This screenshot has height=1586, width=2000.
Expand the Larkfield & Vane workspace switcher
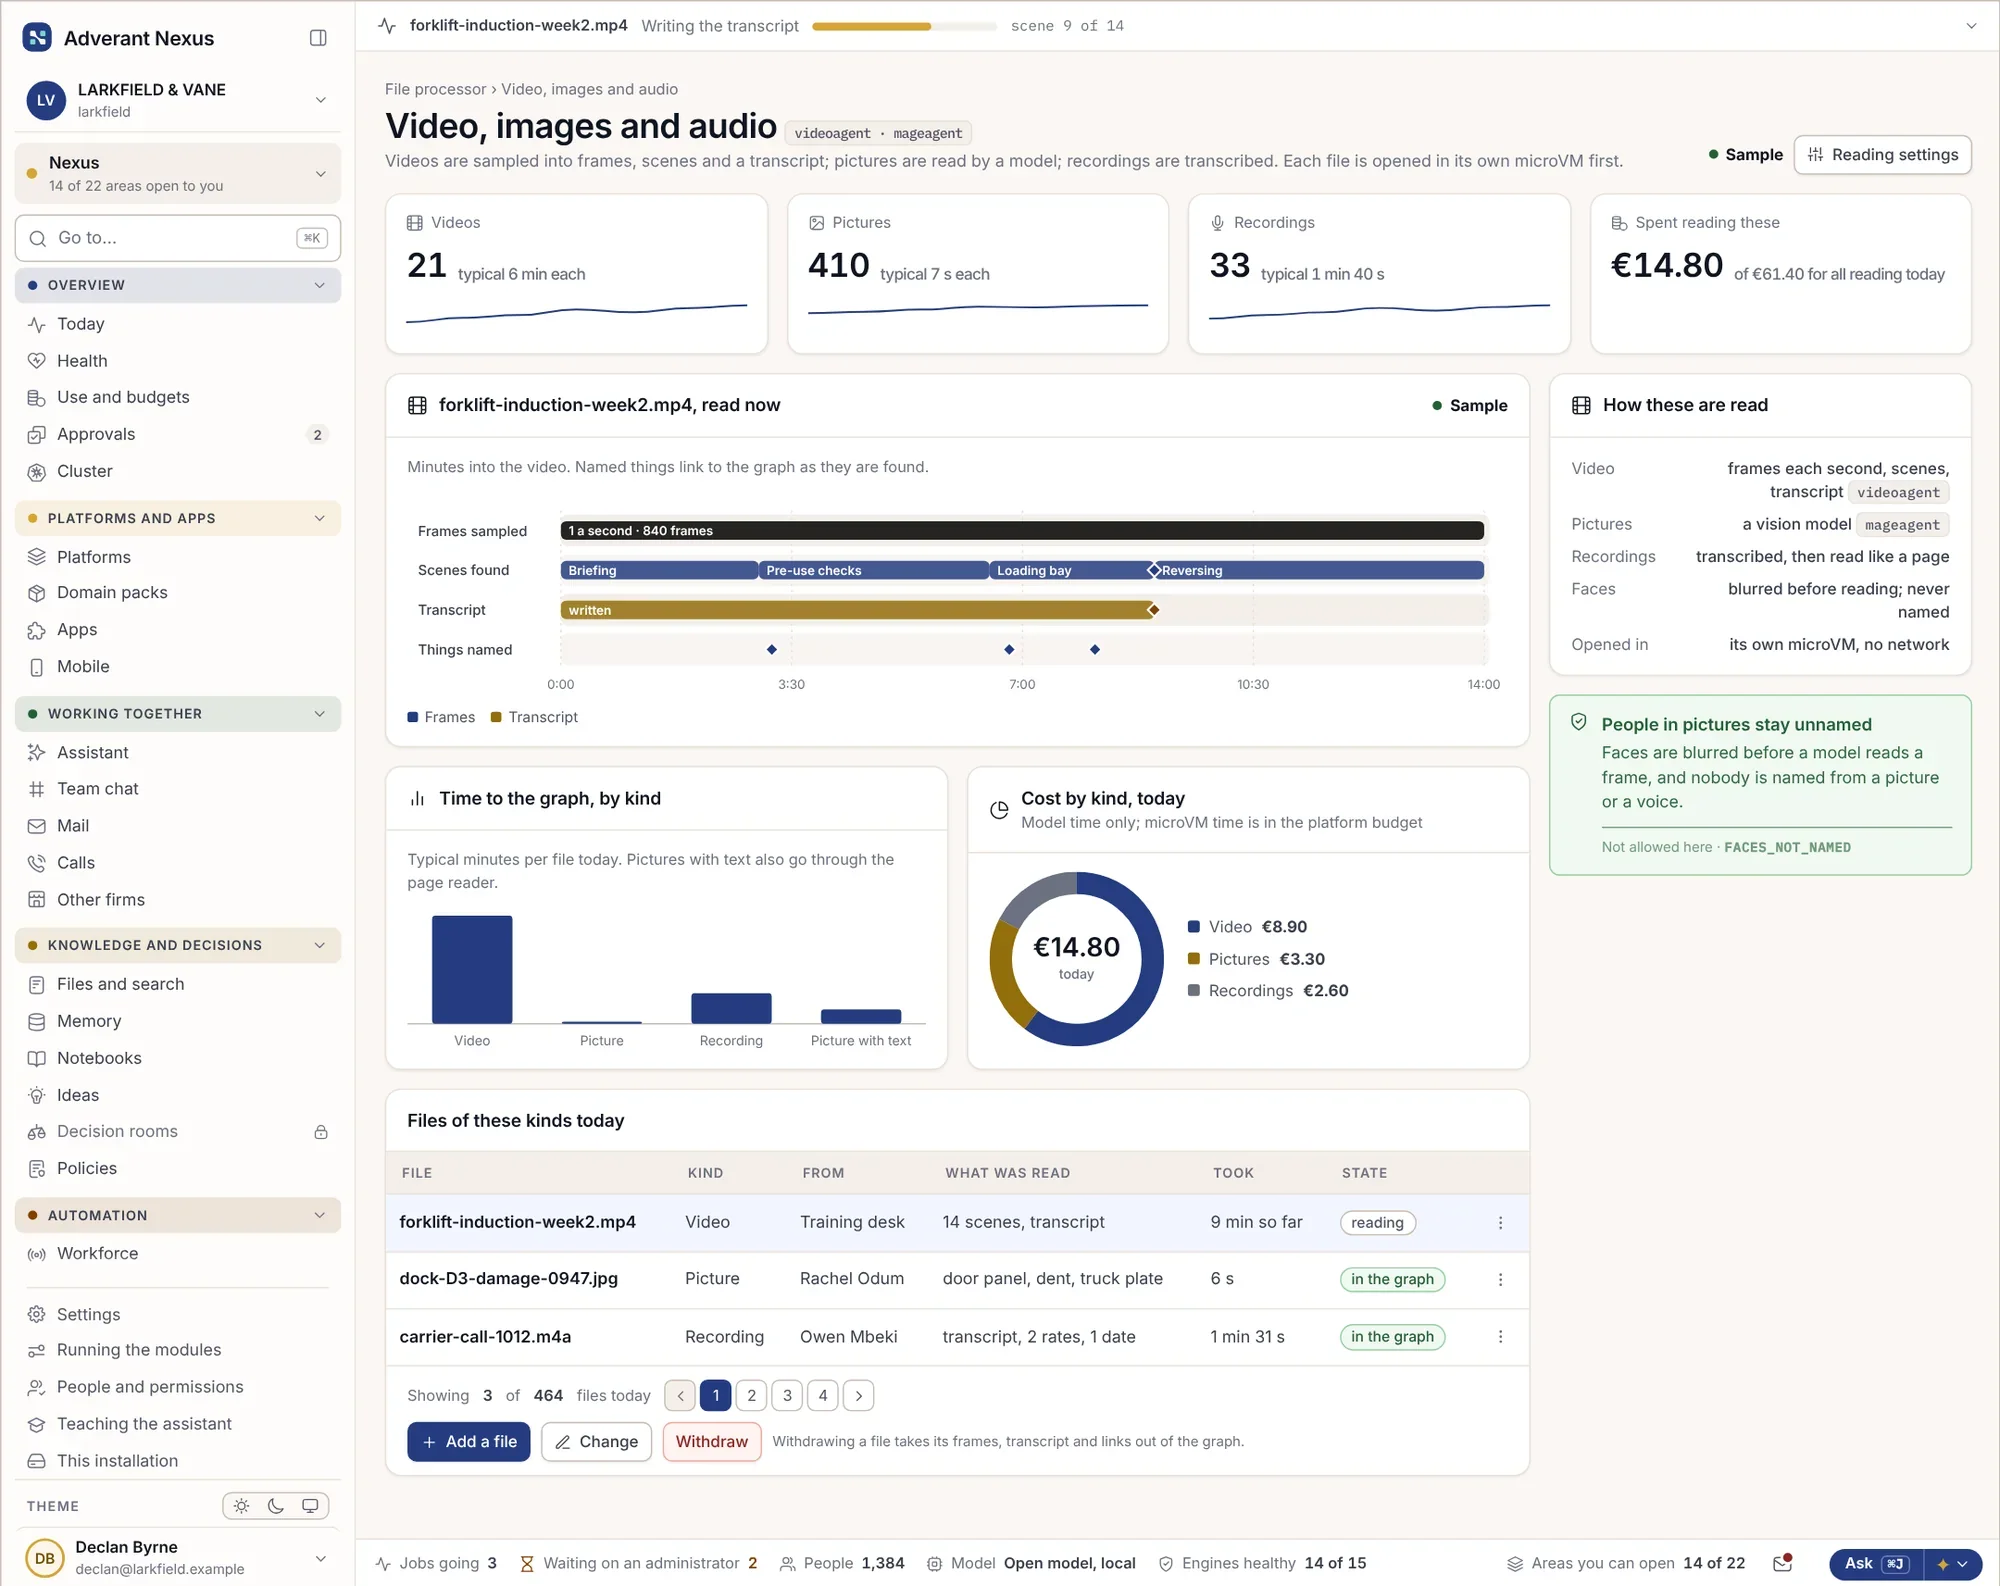click(178, 100)
